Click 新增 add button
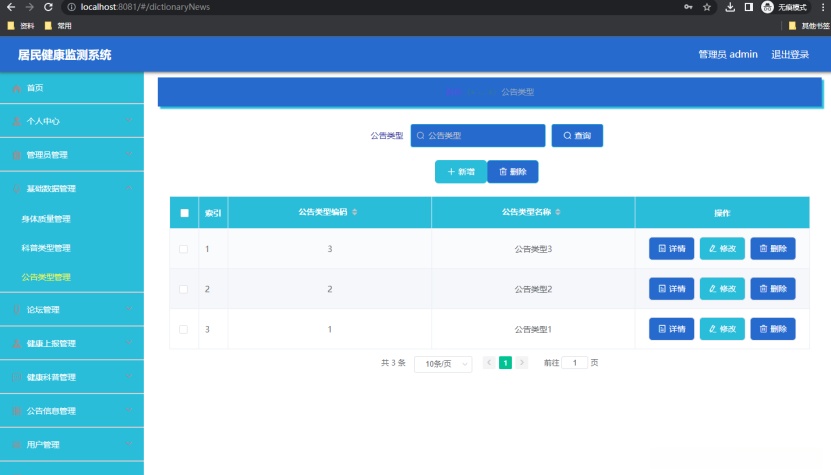 click(461, 172)
